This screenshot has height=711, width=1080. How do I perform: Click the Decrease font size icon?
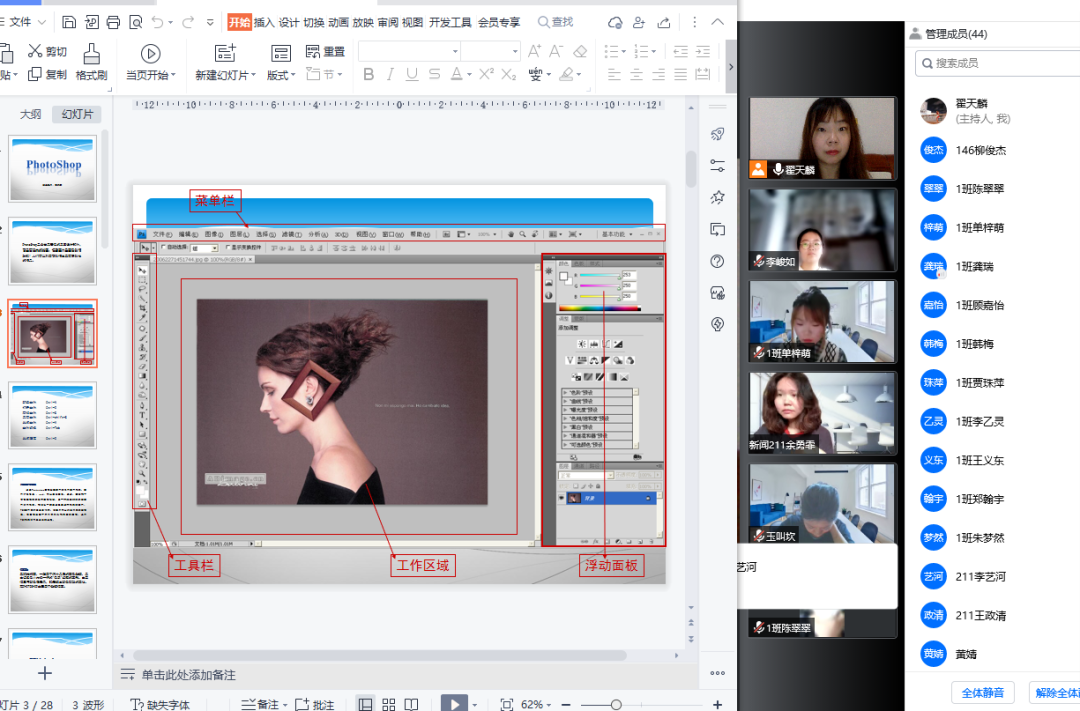point(556,51)
